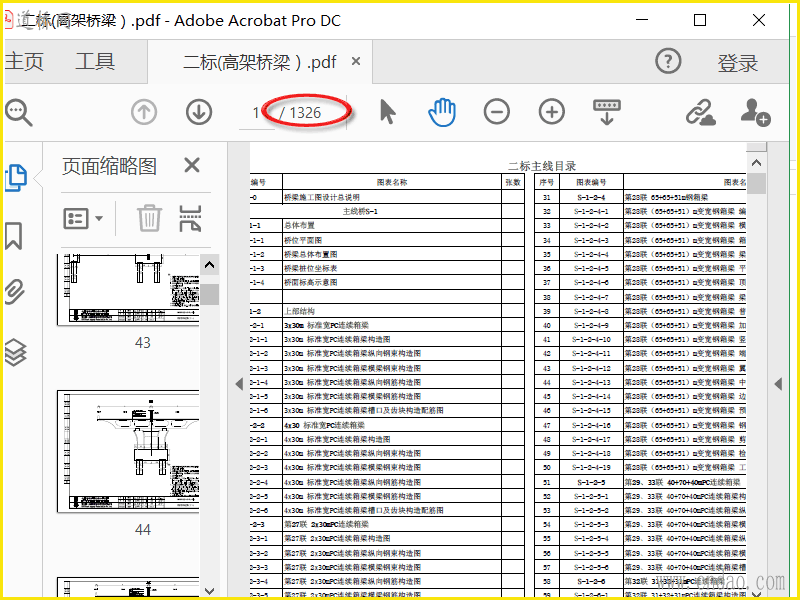
Task: Open thumbnail options dropdown menu
Action: click(83, 218)
